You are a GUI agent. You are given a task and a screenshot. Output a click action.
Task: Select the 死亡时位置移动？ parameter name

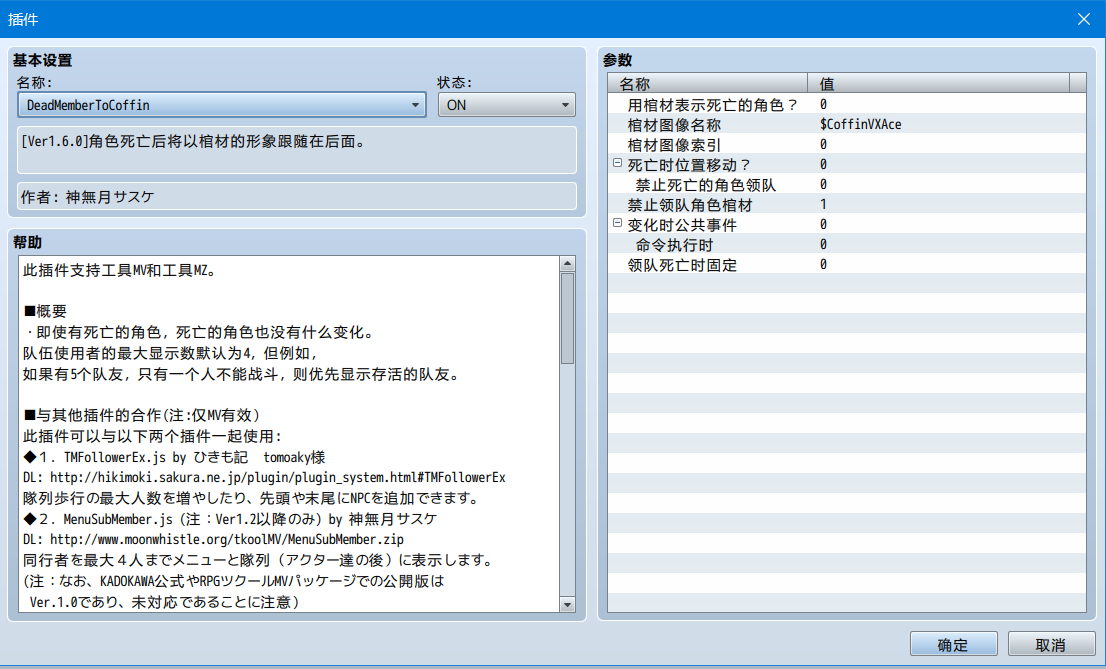688,164
